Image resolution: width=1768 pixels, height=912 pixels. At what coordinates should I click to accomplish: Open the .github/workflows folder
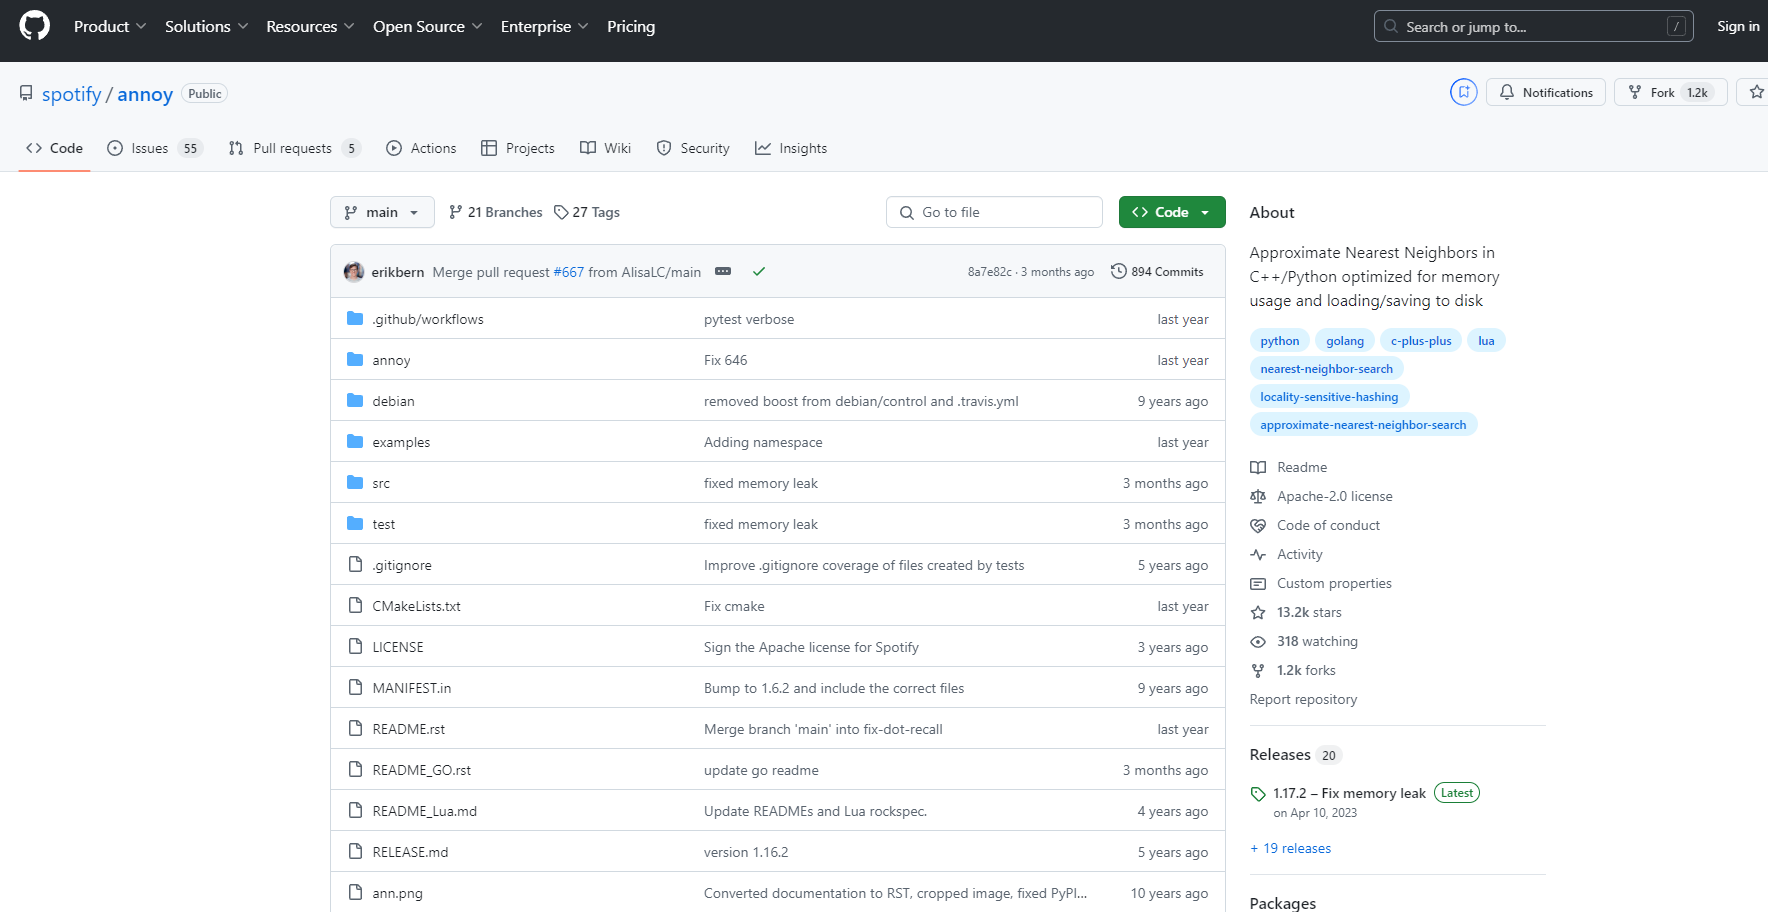pos(428,319)
